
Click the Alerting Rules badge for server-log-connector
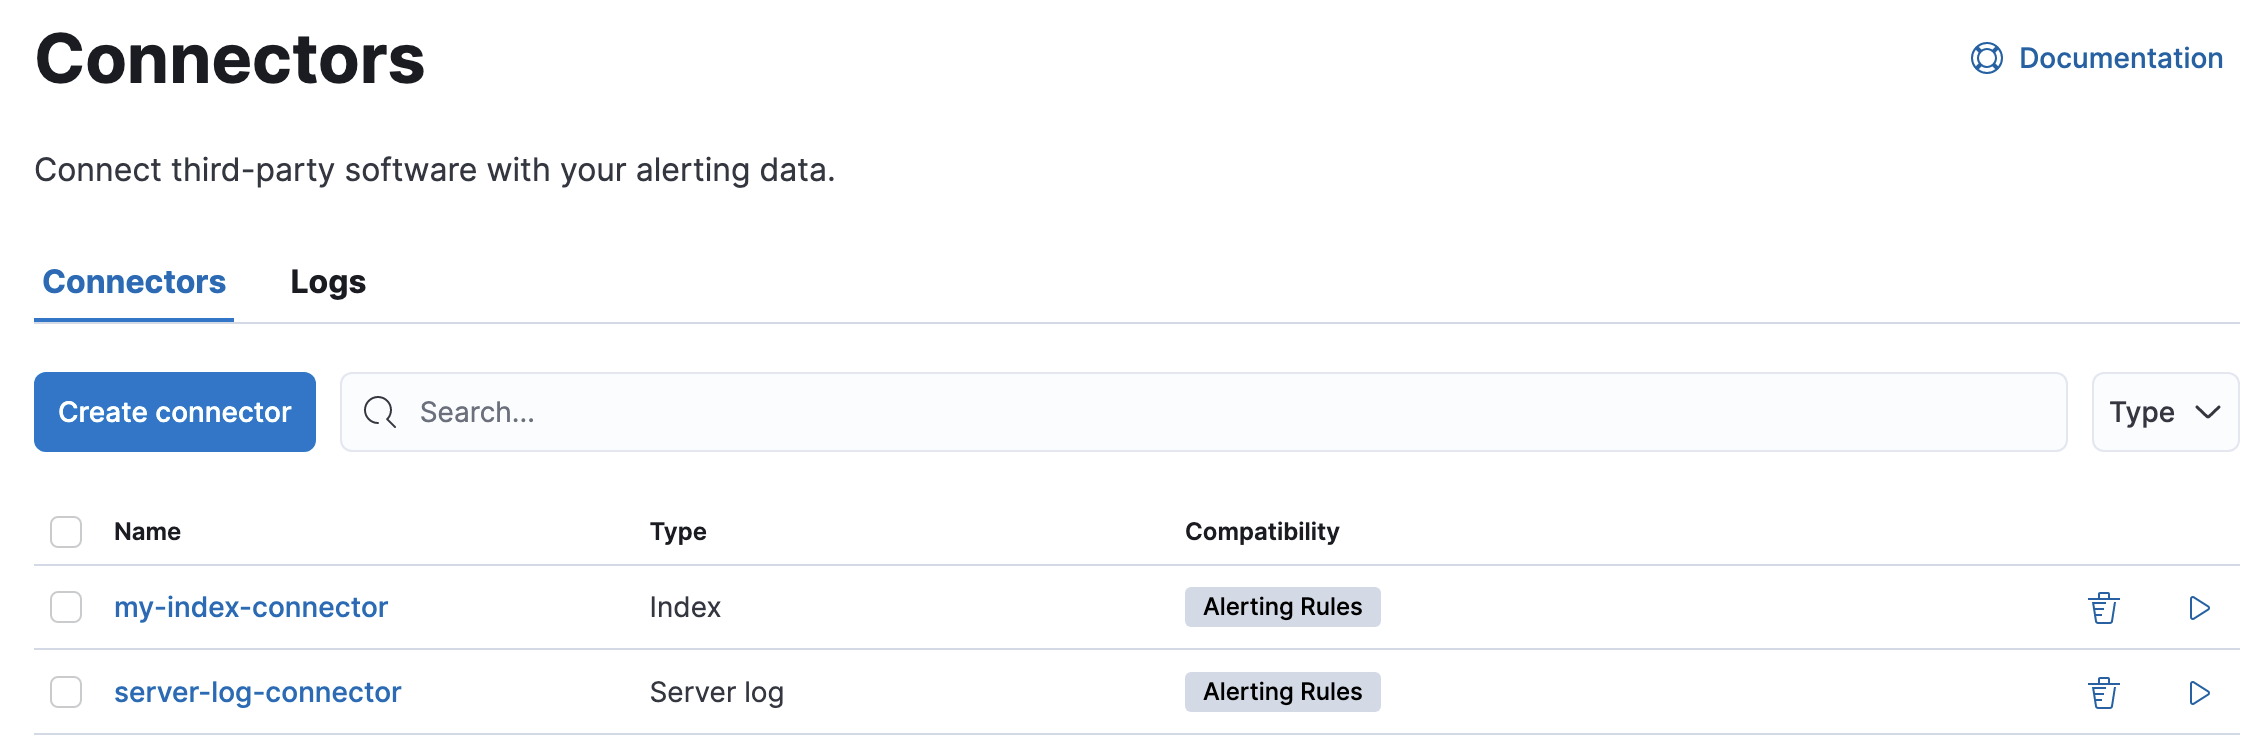click(1282, 691)
